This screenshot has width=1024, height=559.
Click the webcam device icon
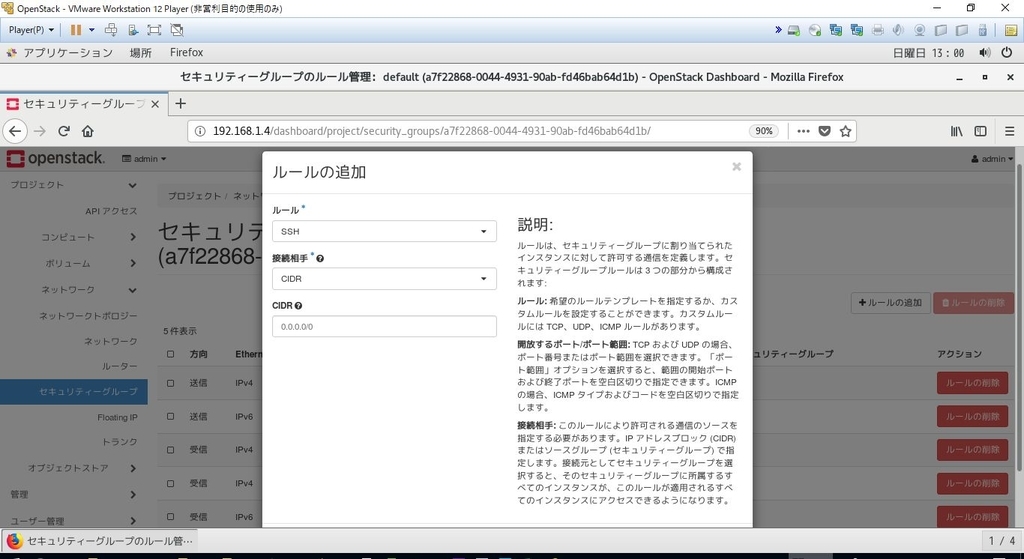920,30
